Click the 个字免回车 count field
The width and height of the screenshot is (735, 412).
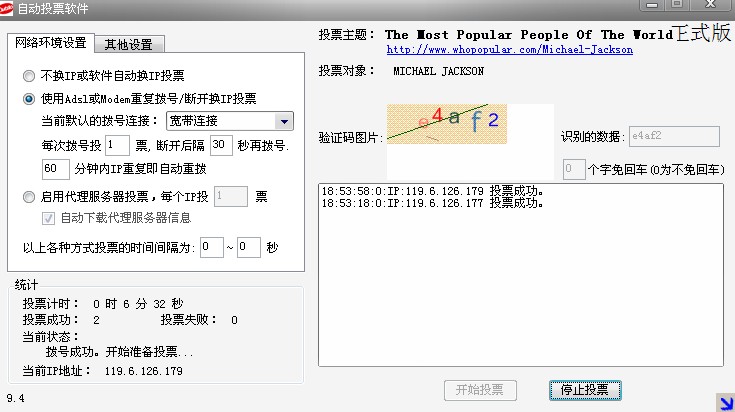[574, 169]
